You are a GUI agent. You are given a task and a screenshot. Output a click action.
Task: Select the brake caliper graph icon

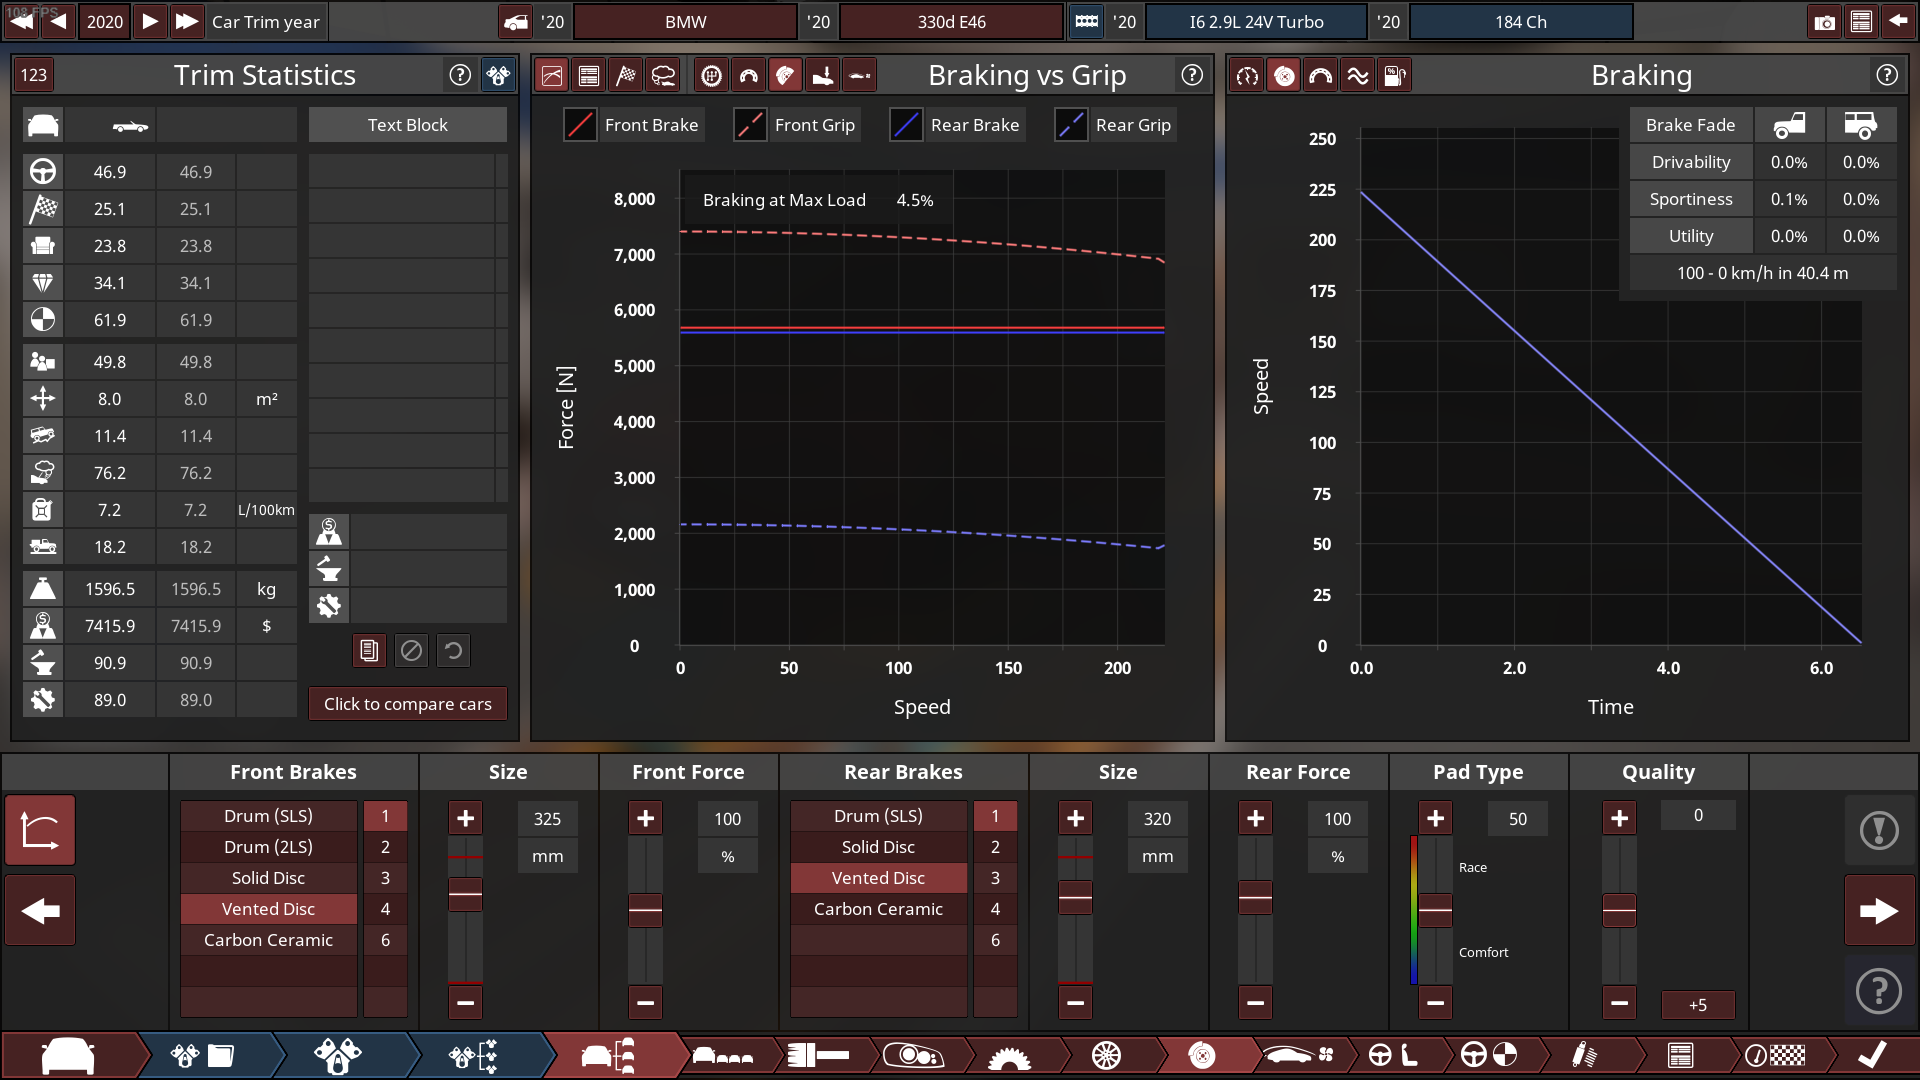click(x=785, y=75)
